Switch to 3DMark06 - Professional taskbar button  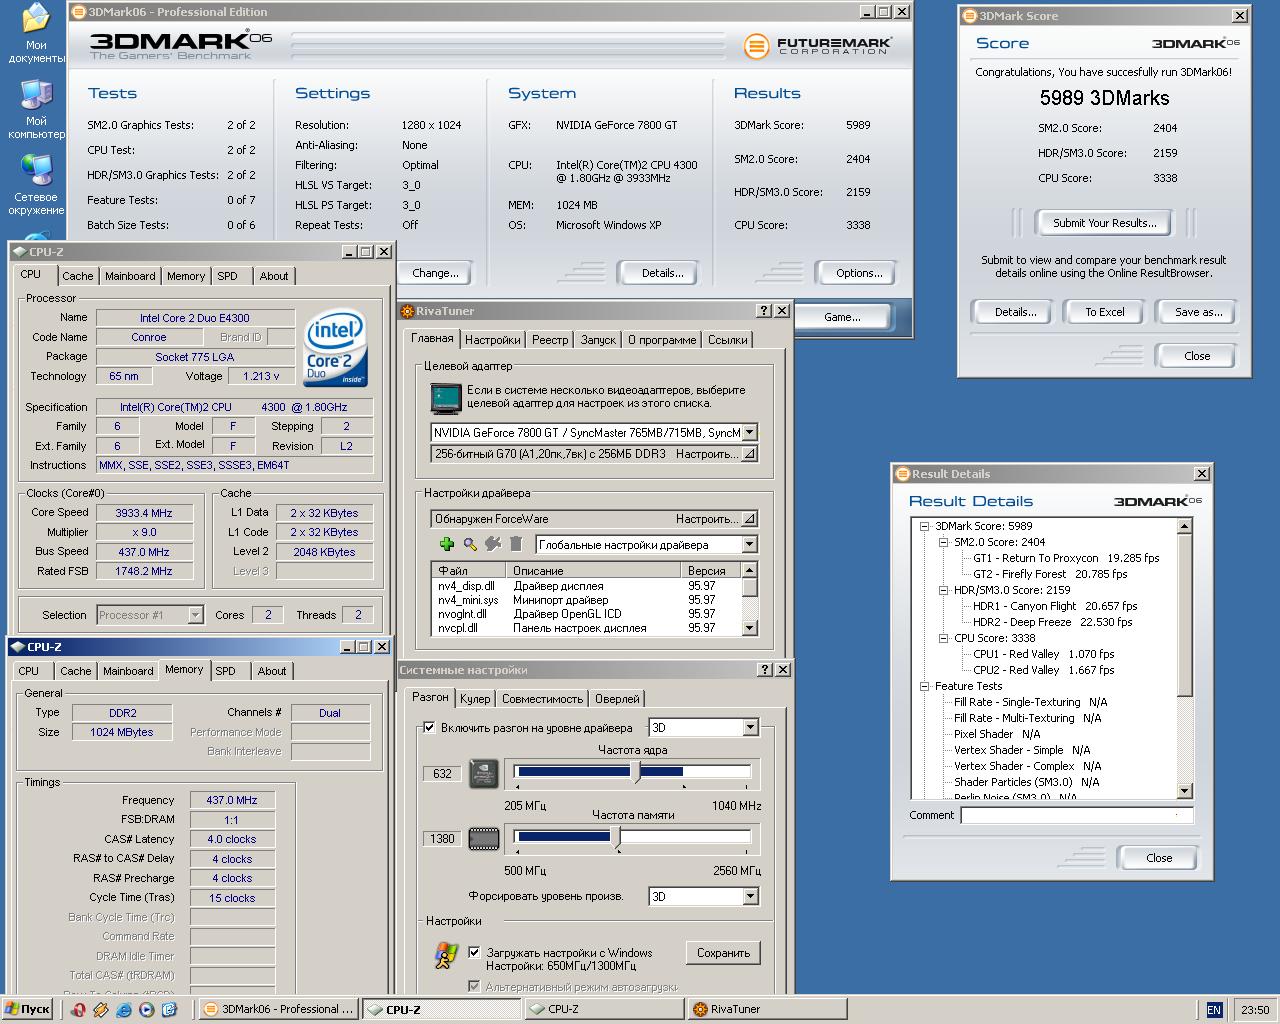(278, 1009)
